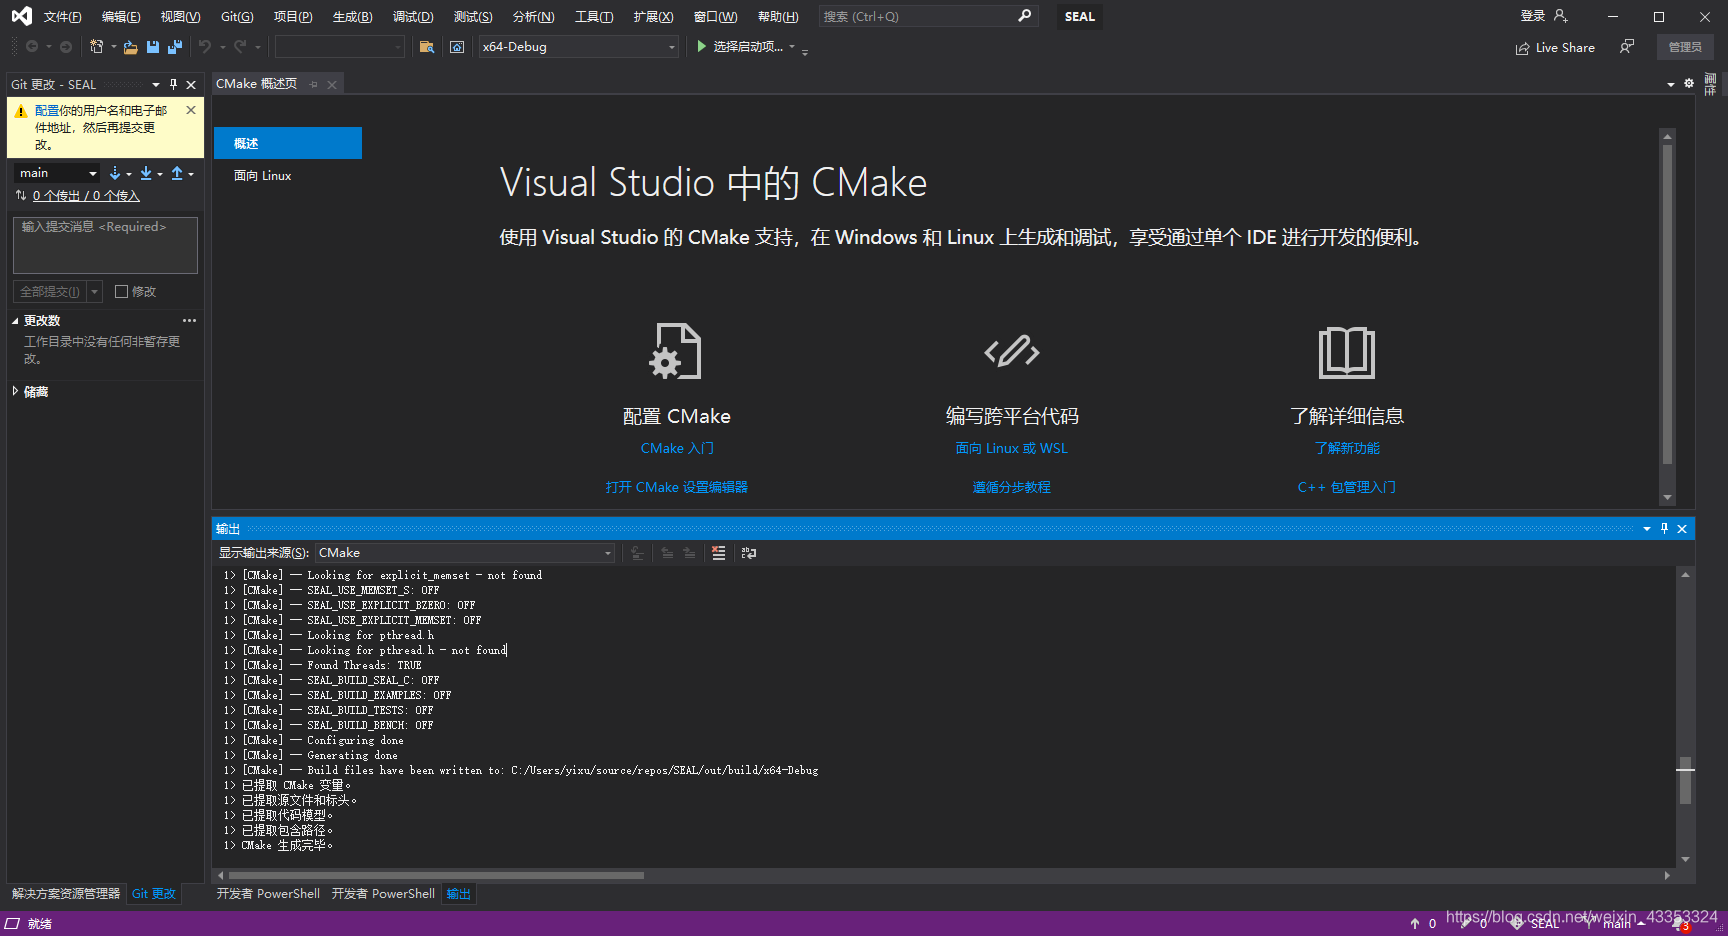The height and width of the screenshot is (936, 1728).
Task: Open the 工具(T) menu
Action: 594,17
